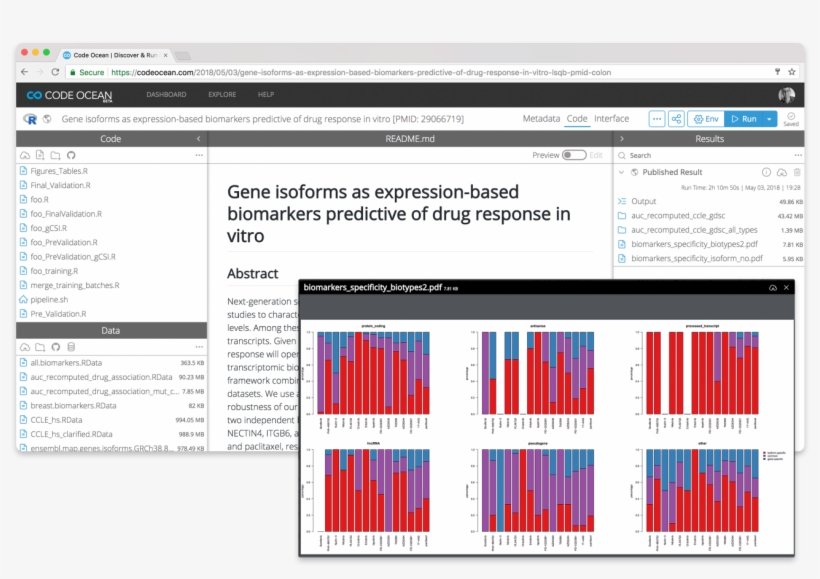The width and height of the screenshot is (820, 579).
Task: Click the Saved status checkmark
Action: pyautogui.click(x=791, y=114)
